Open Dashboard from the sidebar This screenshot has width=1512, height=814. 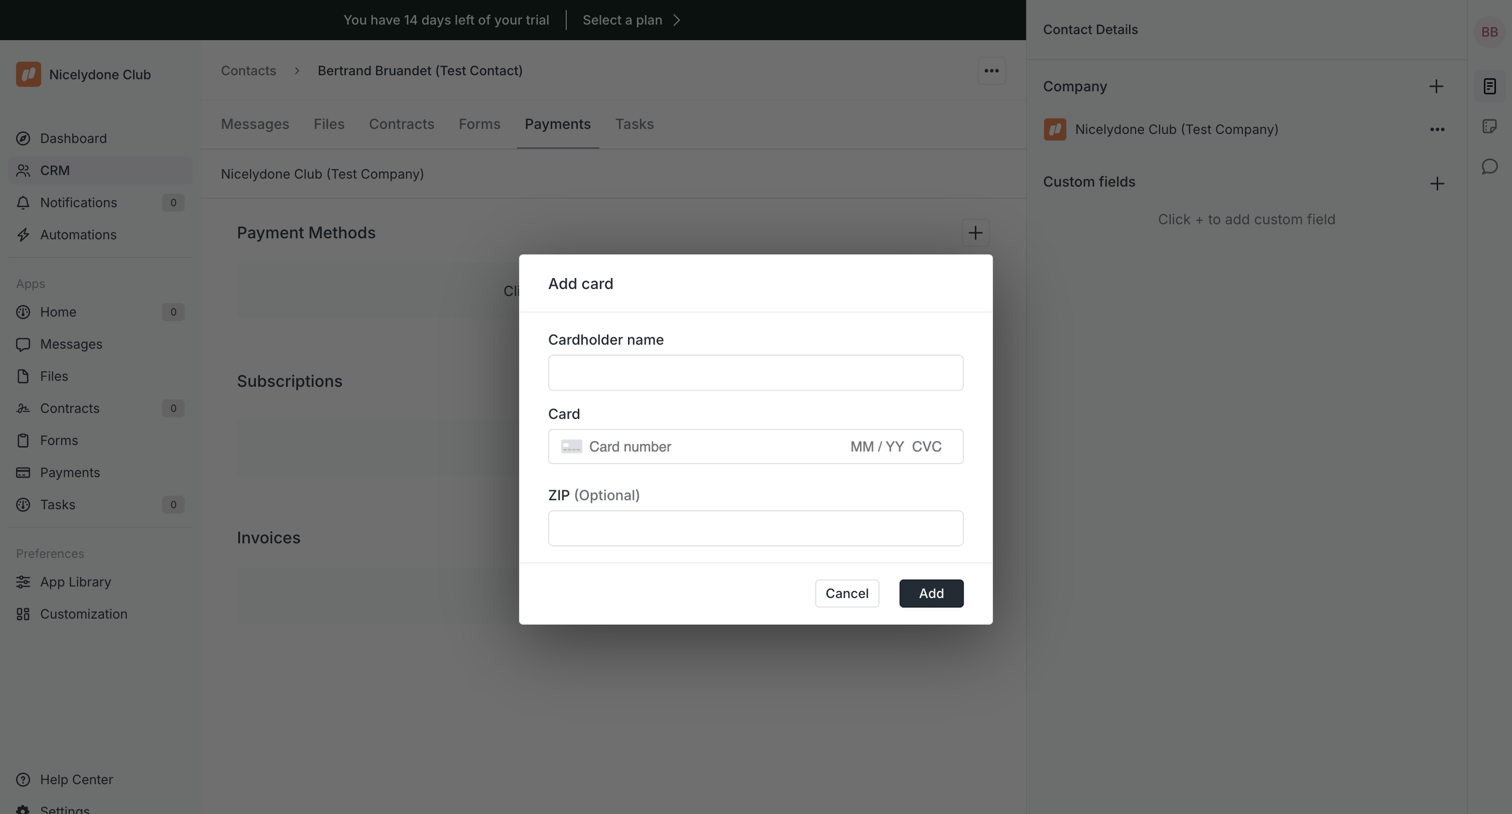tap(100, 138)
